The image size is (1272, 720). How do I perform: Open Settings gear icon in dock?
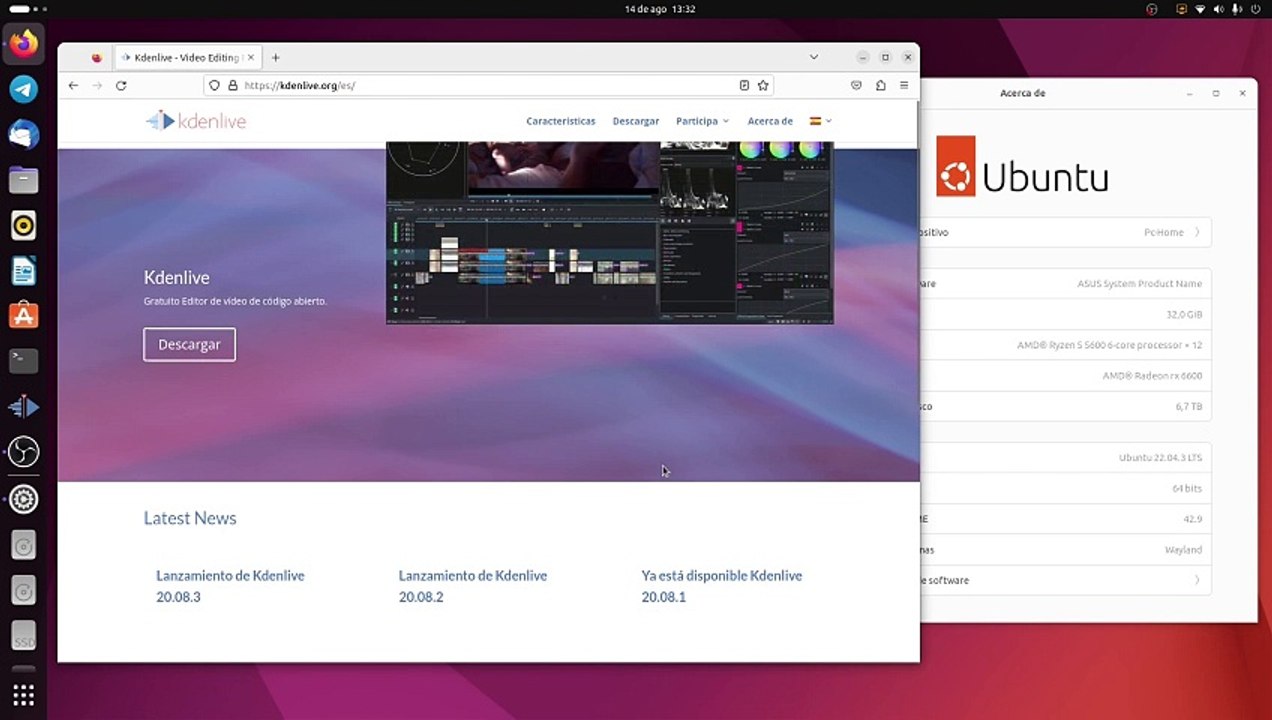pos(24,498)
